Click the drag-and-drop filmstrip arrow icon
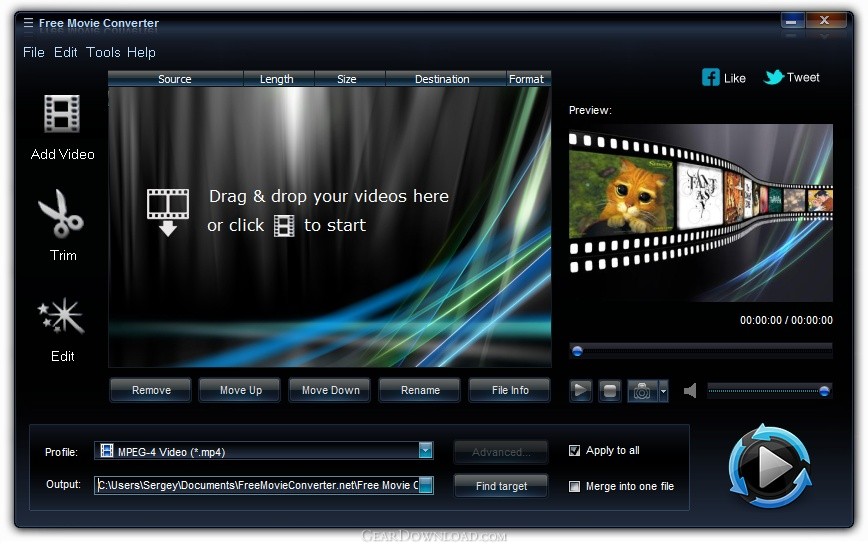The height and width of the screenshot is (544, 868). pyautogui.click(x=168, y=212)
